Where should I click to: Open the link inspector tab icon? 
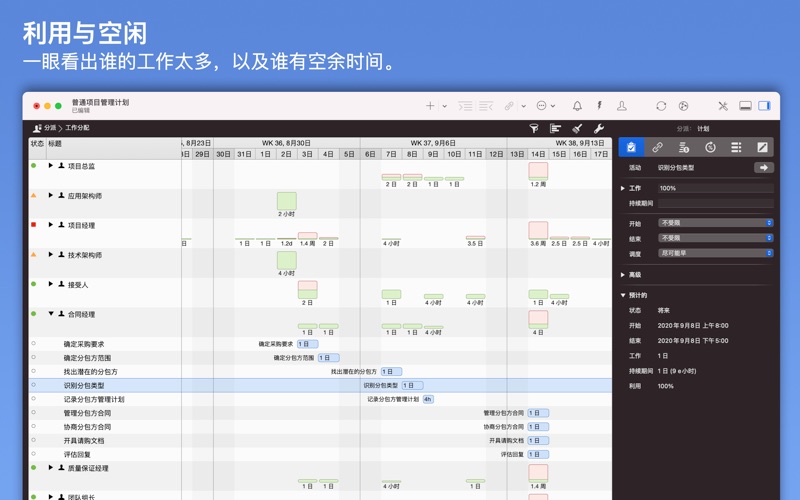click(657, 147)
